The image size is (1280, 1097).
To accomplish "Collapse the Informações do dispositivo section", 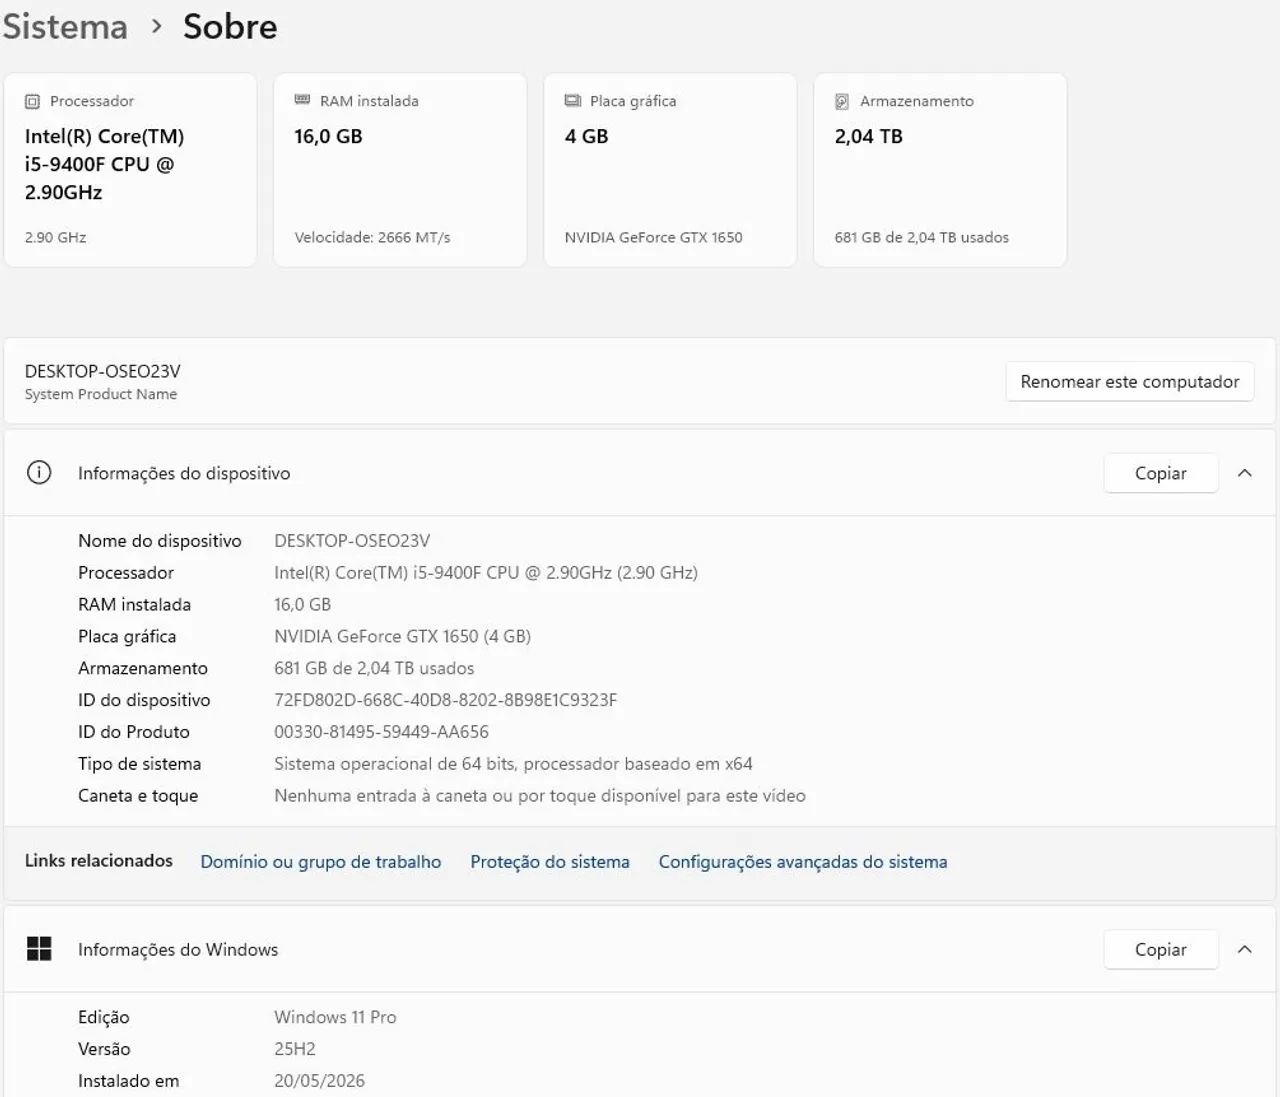I will click(x=1245, y=473).
